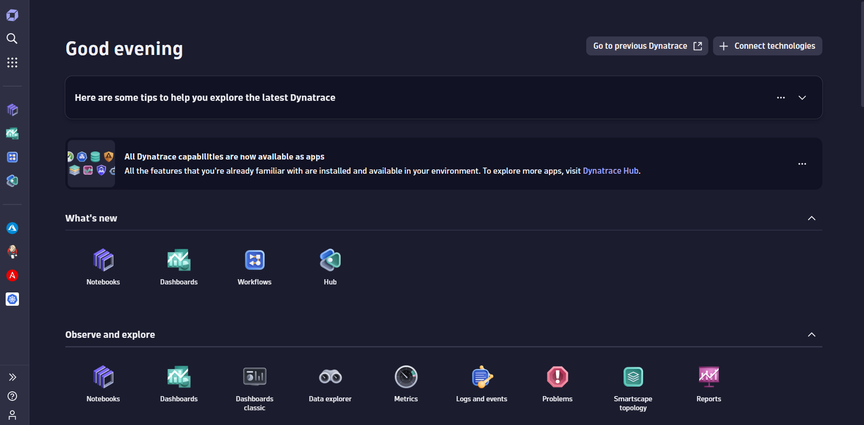This screenshot has width=864, height=425.
Task: Open Notebooks under Observe and explore
Action: click(103, 384)
